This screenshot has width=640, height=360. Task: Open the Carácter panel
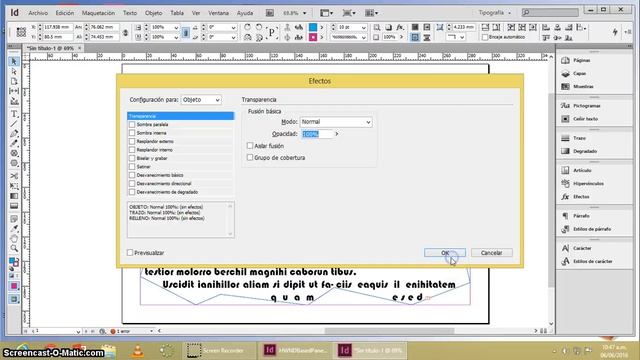582,248
